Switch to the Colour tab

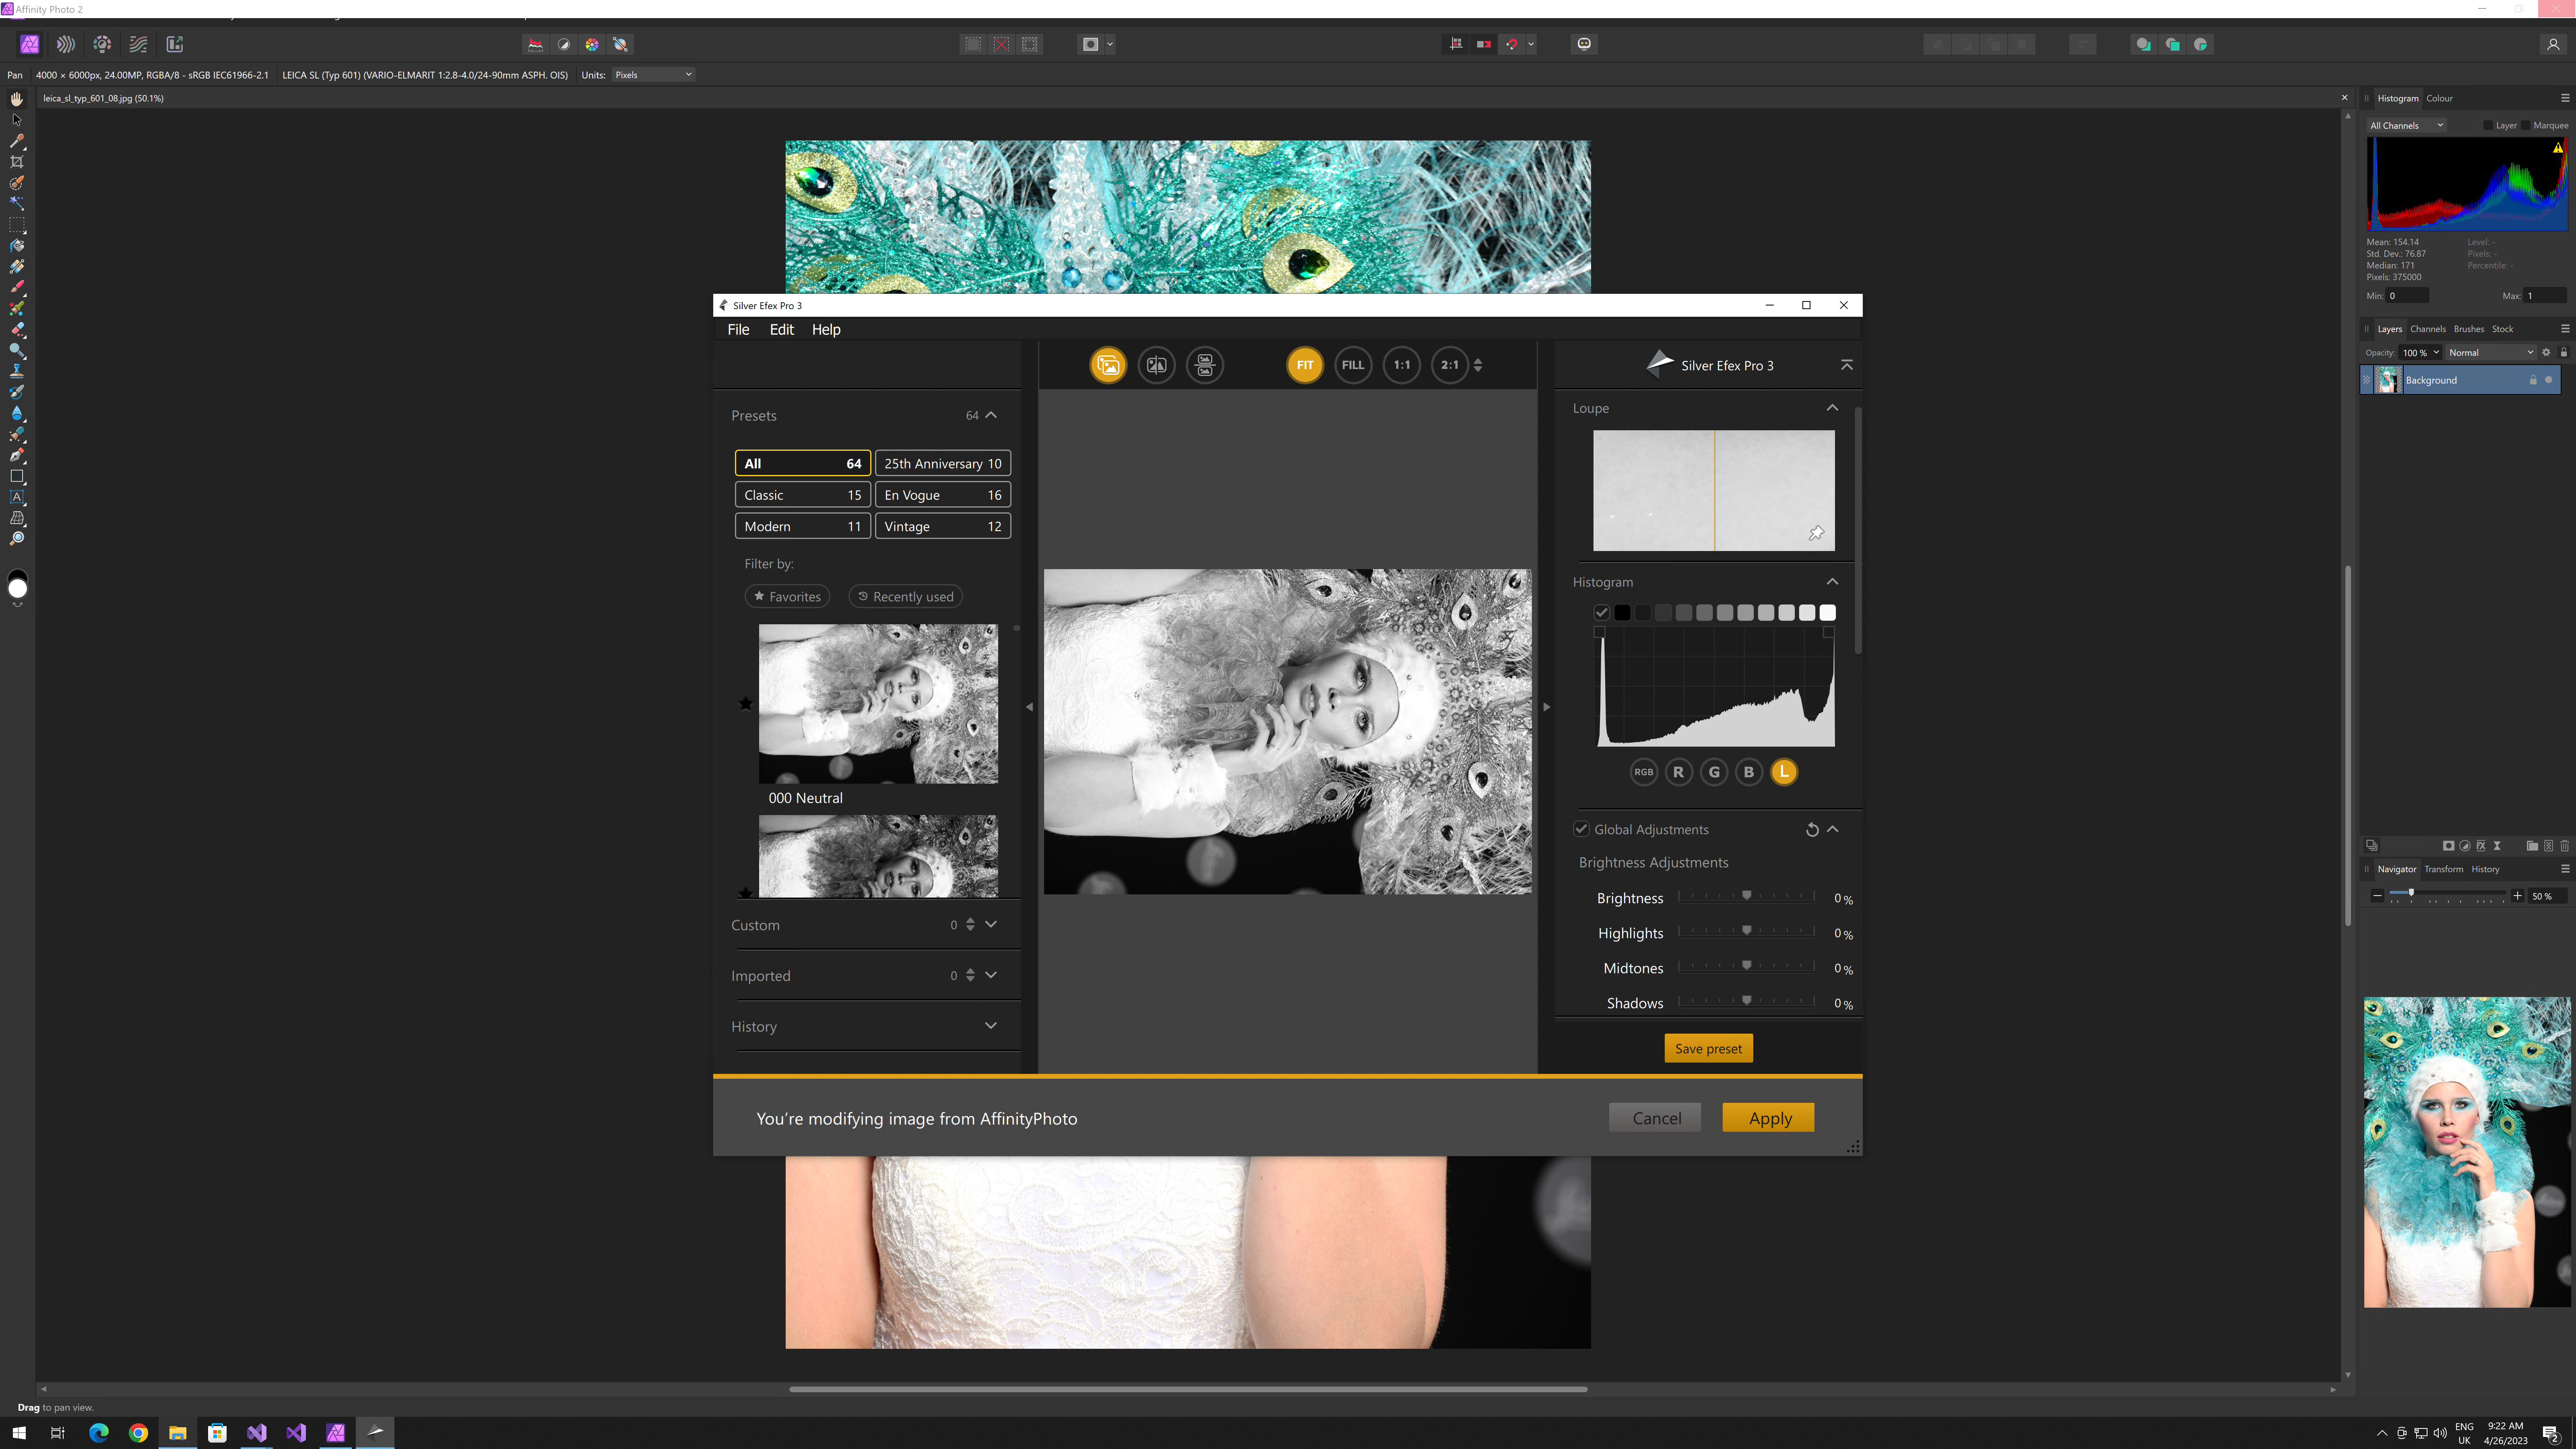tap(2439, 98)
